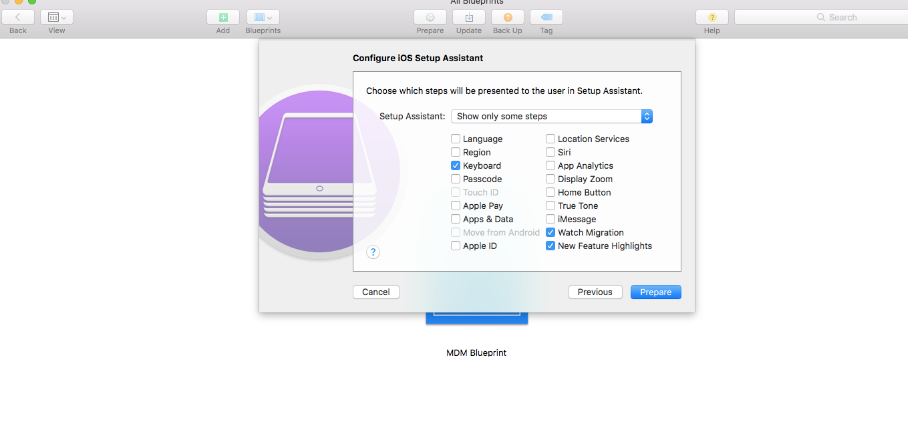
Task: Uncheck the Watch Migration checkbox
Action: point(551,232)
